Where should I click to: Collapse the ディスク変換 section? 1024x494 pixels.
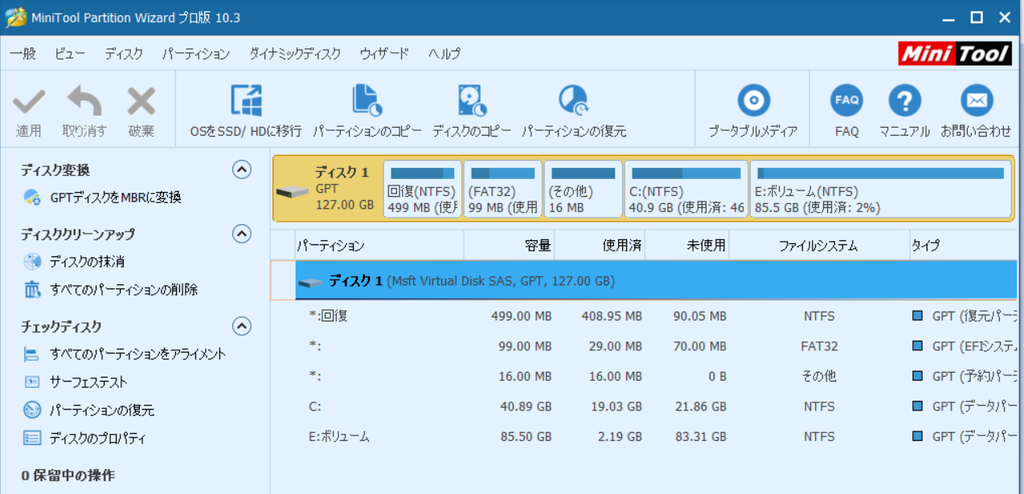pyautogui.click(x=242, y=170)
